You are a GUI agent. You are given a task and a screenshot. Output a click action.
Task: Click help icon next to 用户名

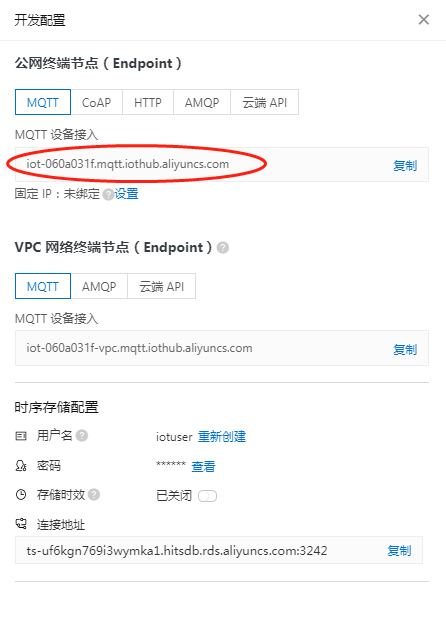(x=81, y=435)
